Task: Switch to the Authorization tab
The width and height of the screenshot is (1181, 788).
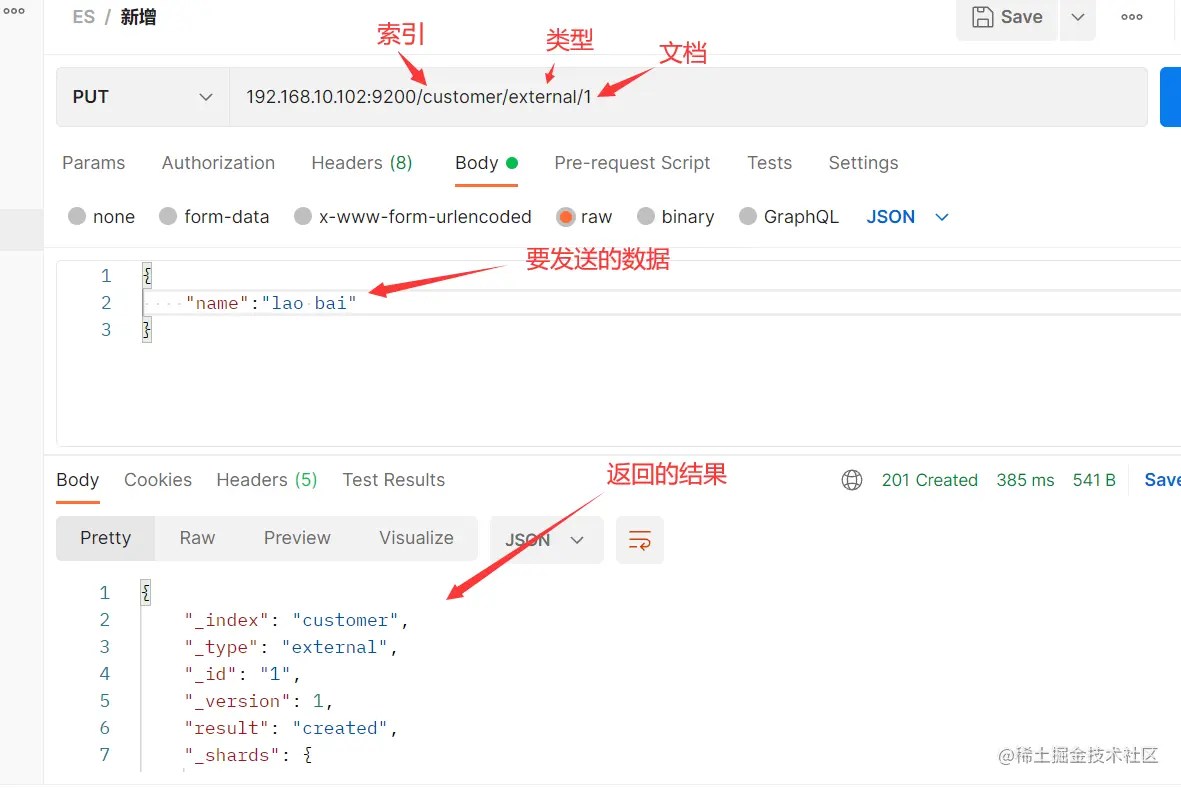Action: point(218,163)
